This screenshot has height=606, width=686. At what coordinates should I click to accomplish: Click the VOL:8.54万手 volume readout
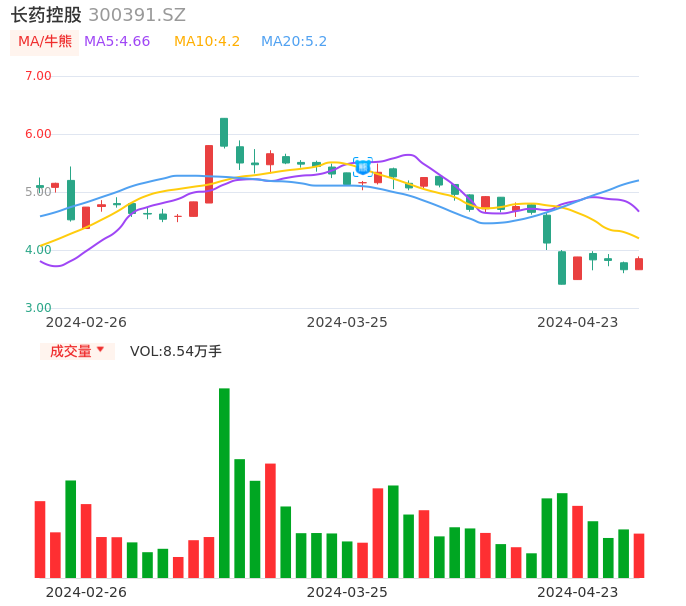click(x=176, y=351)
